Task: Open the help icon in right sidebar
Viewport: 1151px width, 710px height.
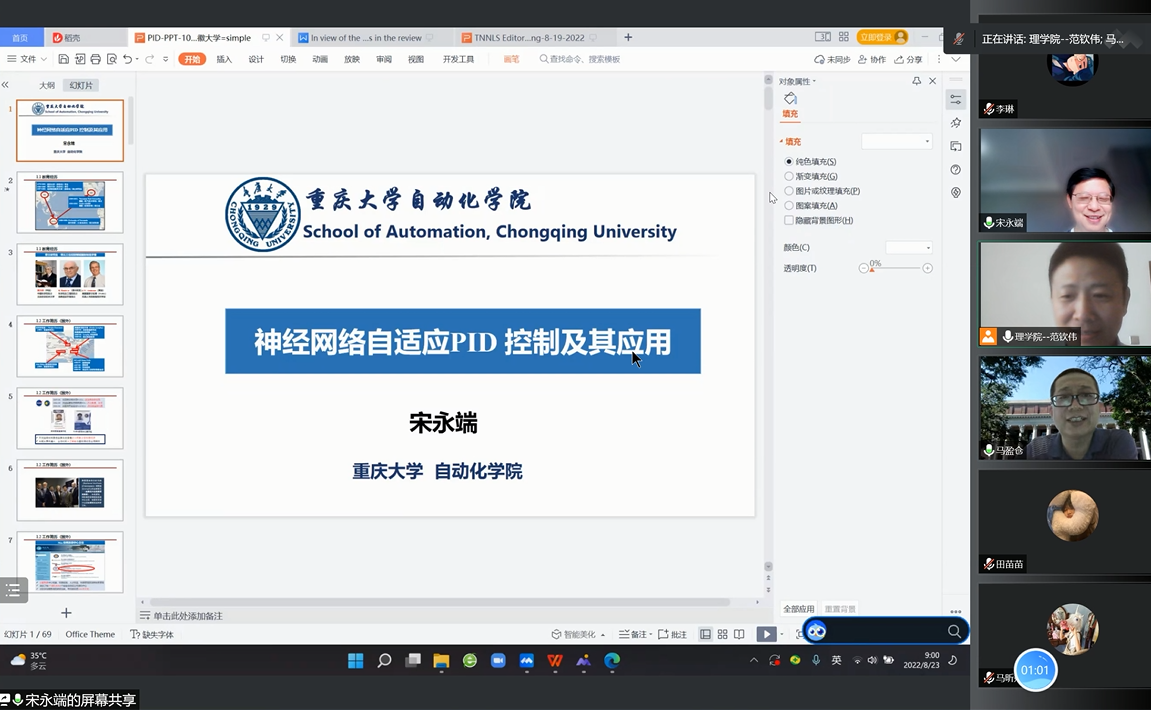Action: [x=956, y=170]
